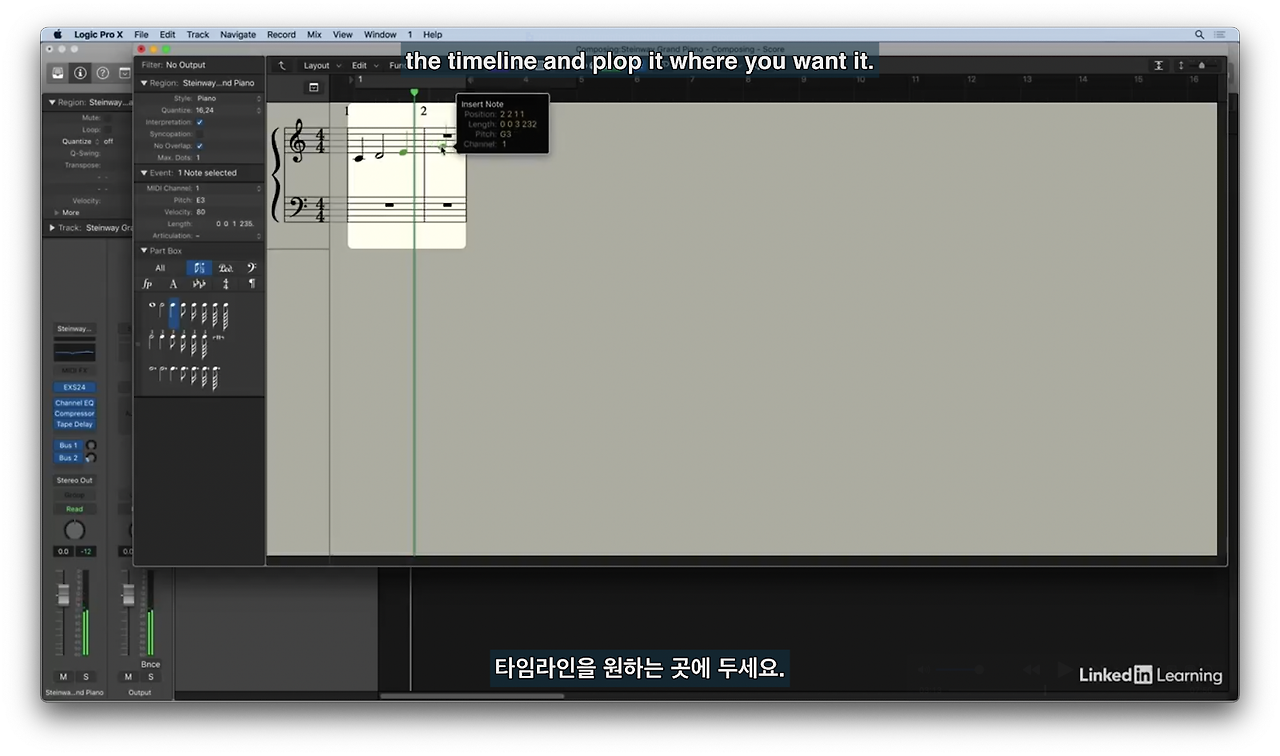The width and height of the screenshot is (1280, 756).
Task: Click the All button in Part Box
Action: point(160,268)
